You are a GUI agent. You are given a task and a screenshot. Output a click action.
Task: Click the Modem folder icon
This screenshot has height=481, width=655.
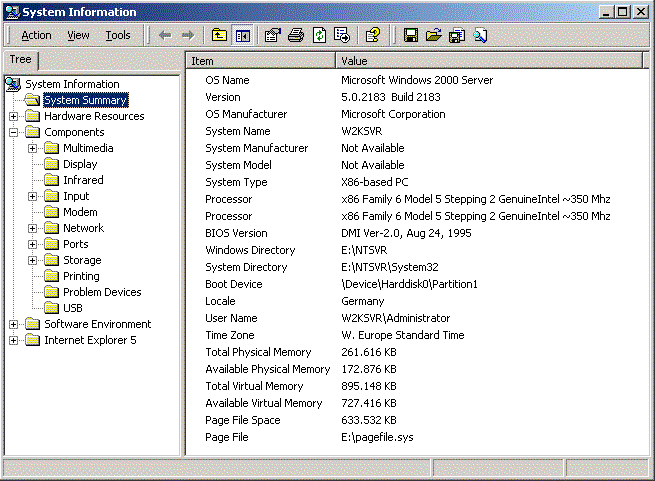coord(51,212)
